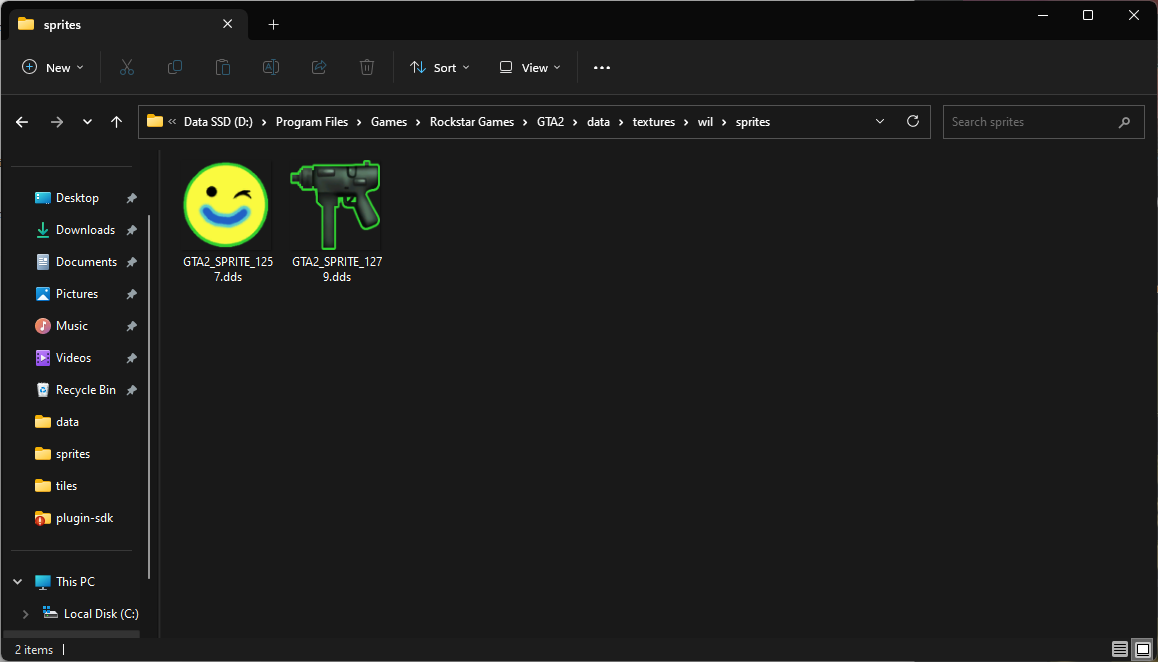The image size is (1158, 662).
Task: Expand This PC in the sidebar
Action: click(17, 581)
